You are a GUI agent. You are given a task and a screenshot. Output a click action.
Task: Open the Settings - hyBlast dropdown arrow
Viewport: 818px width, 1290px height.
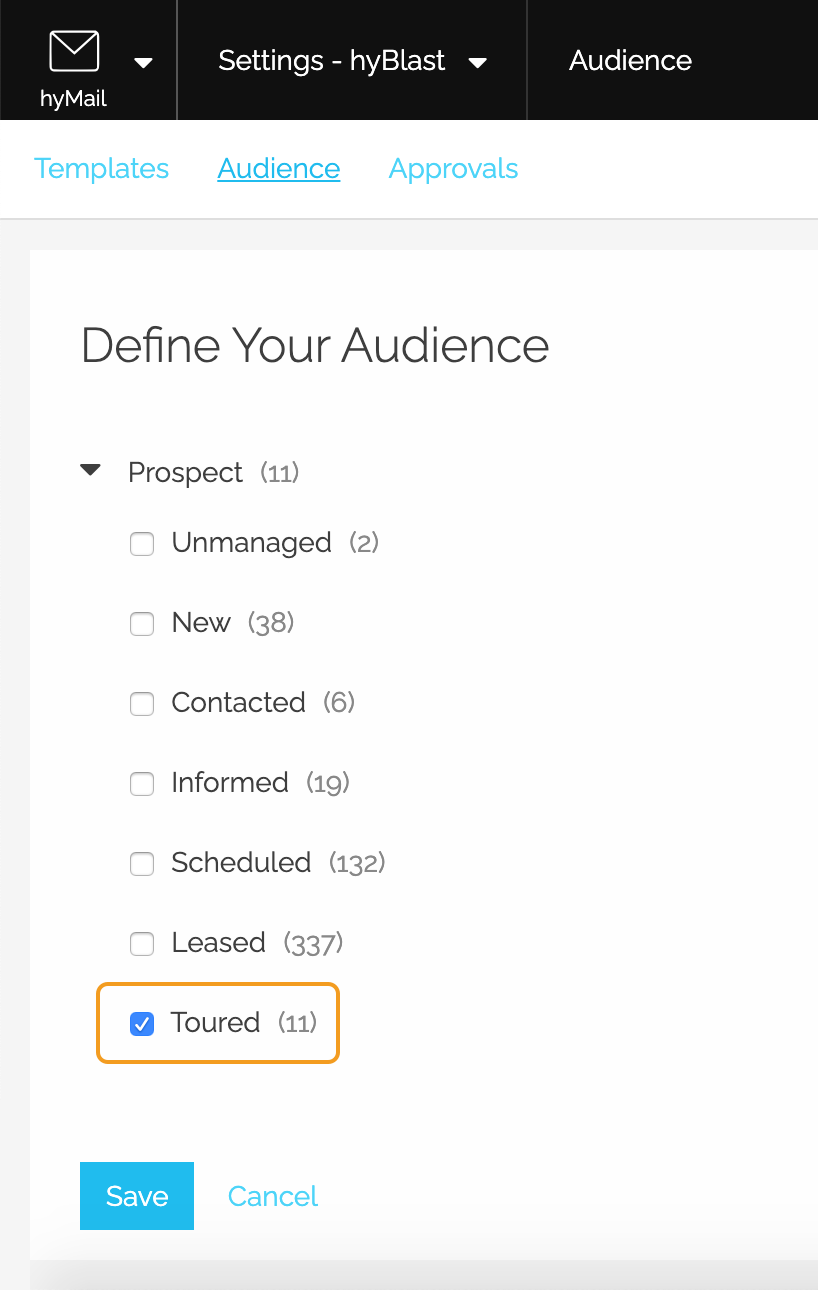(478, 63)
